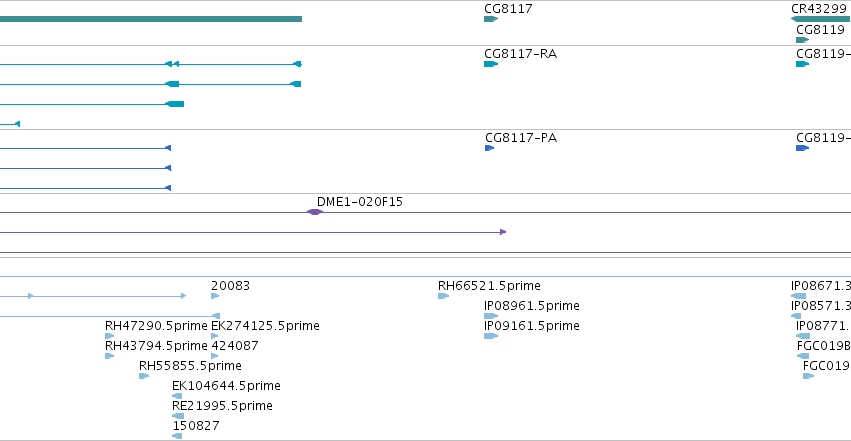Click the 424087 feature label

[234, 346]
